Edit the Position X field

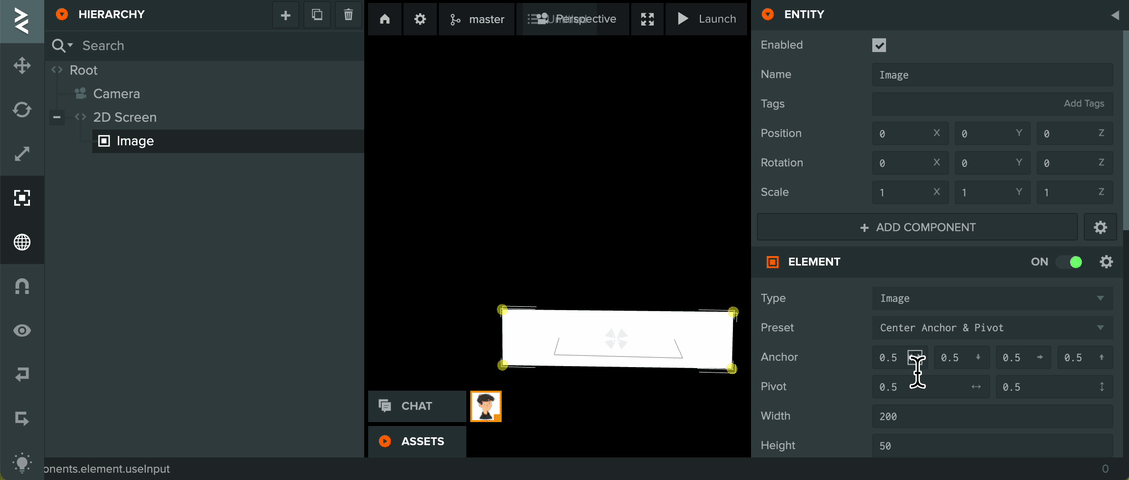[911, 134]
